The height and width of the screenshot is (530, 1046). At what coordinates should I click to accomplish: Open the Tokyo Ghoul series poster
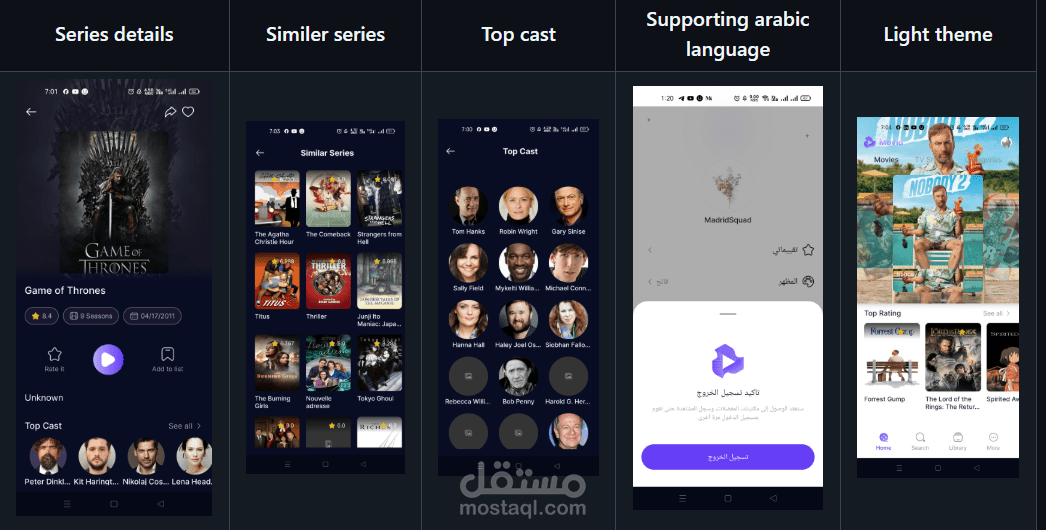click(380, 363)
